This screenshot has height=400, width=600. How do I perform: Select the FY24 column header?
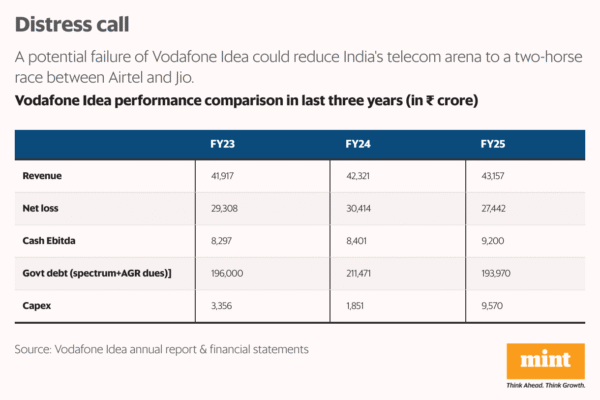click(x=358, y=144)
